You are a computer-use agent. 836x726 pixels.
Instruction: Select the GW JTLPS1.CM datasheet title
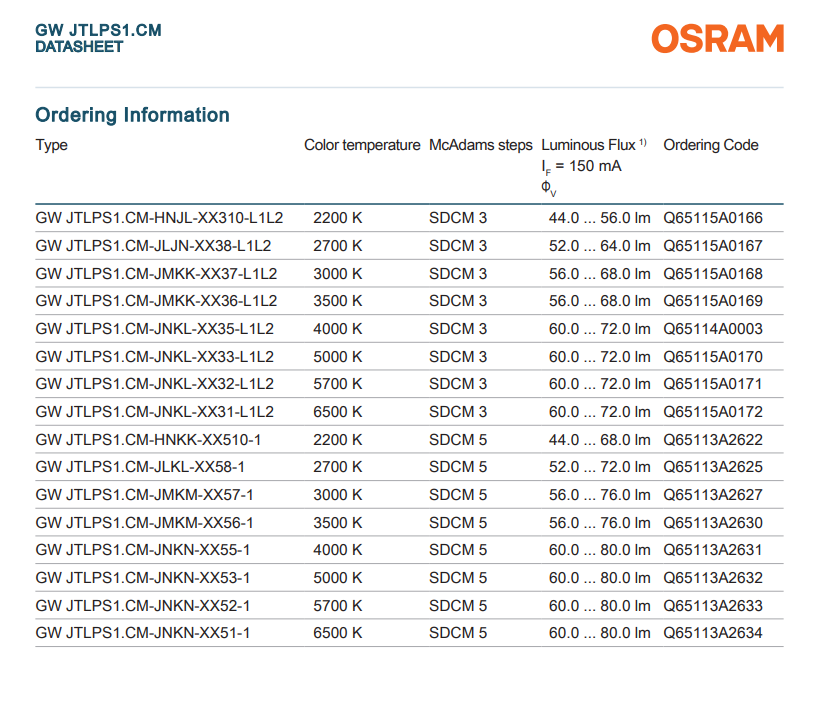pyautogui.click(x=98, y=38)
